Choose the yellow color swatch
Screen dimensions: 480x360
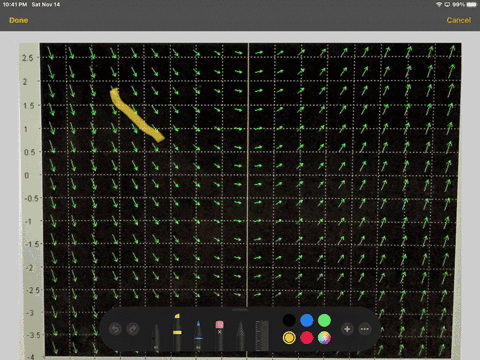pyautogui.click(x=289, y=338)
